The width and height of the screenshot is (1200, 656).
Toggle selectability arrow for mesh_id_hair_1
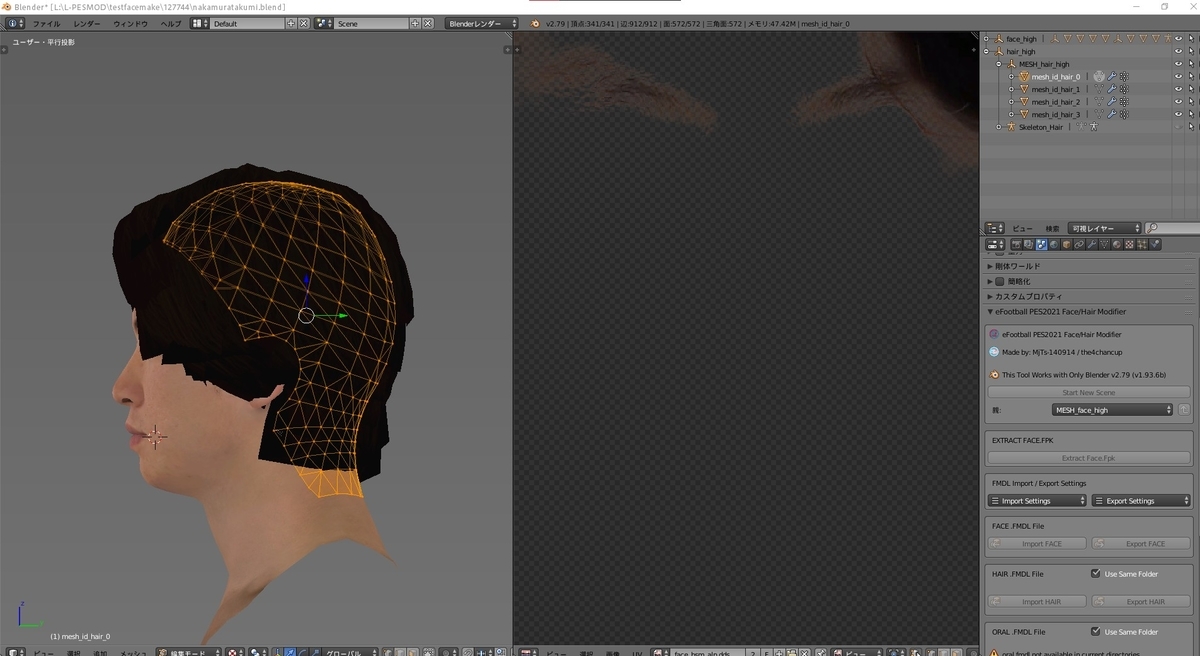pyautogui.click(x=1191, y=89)
